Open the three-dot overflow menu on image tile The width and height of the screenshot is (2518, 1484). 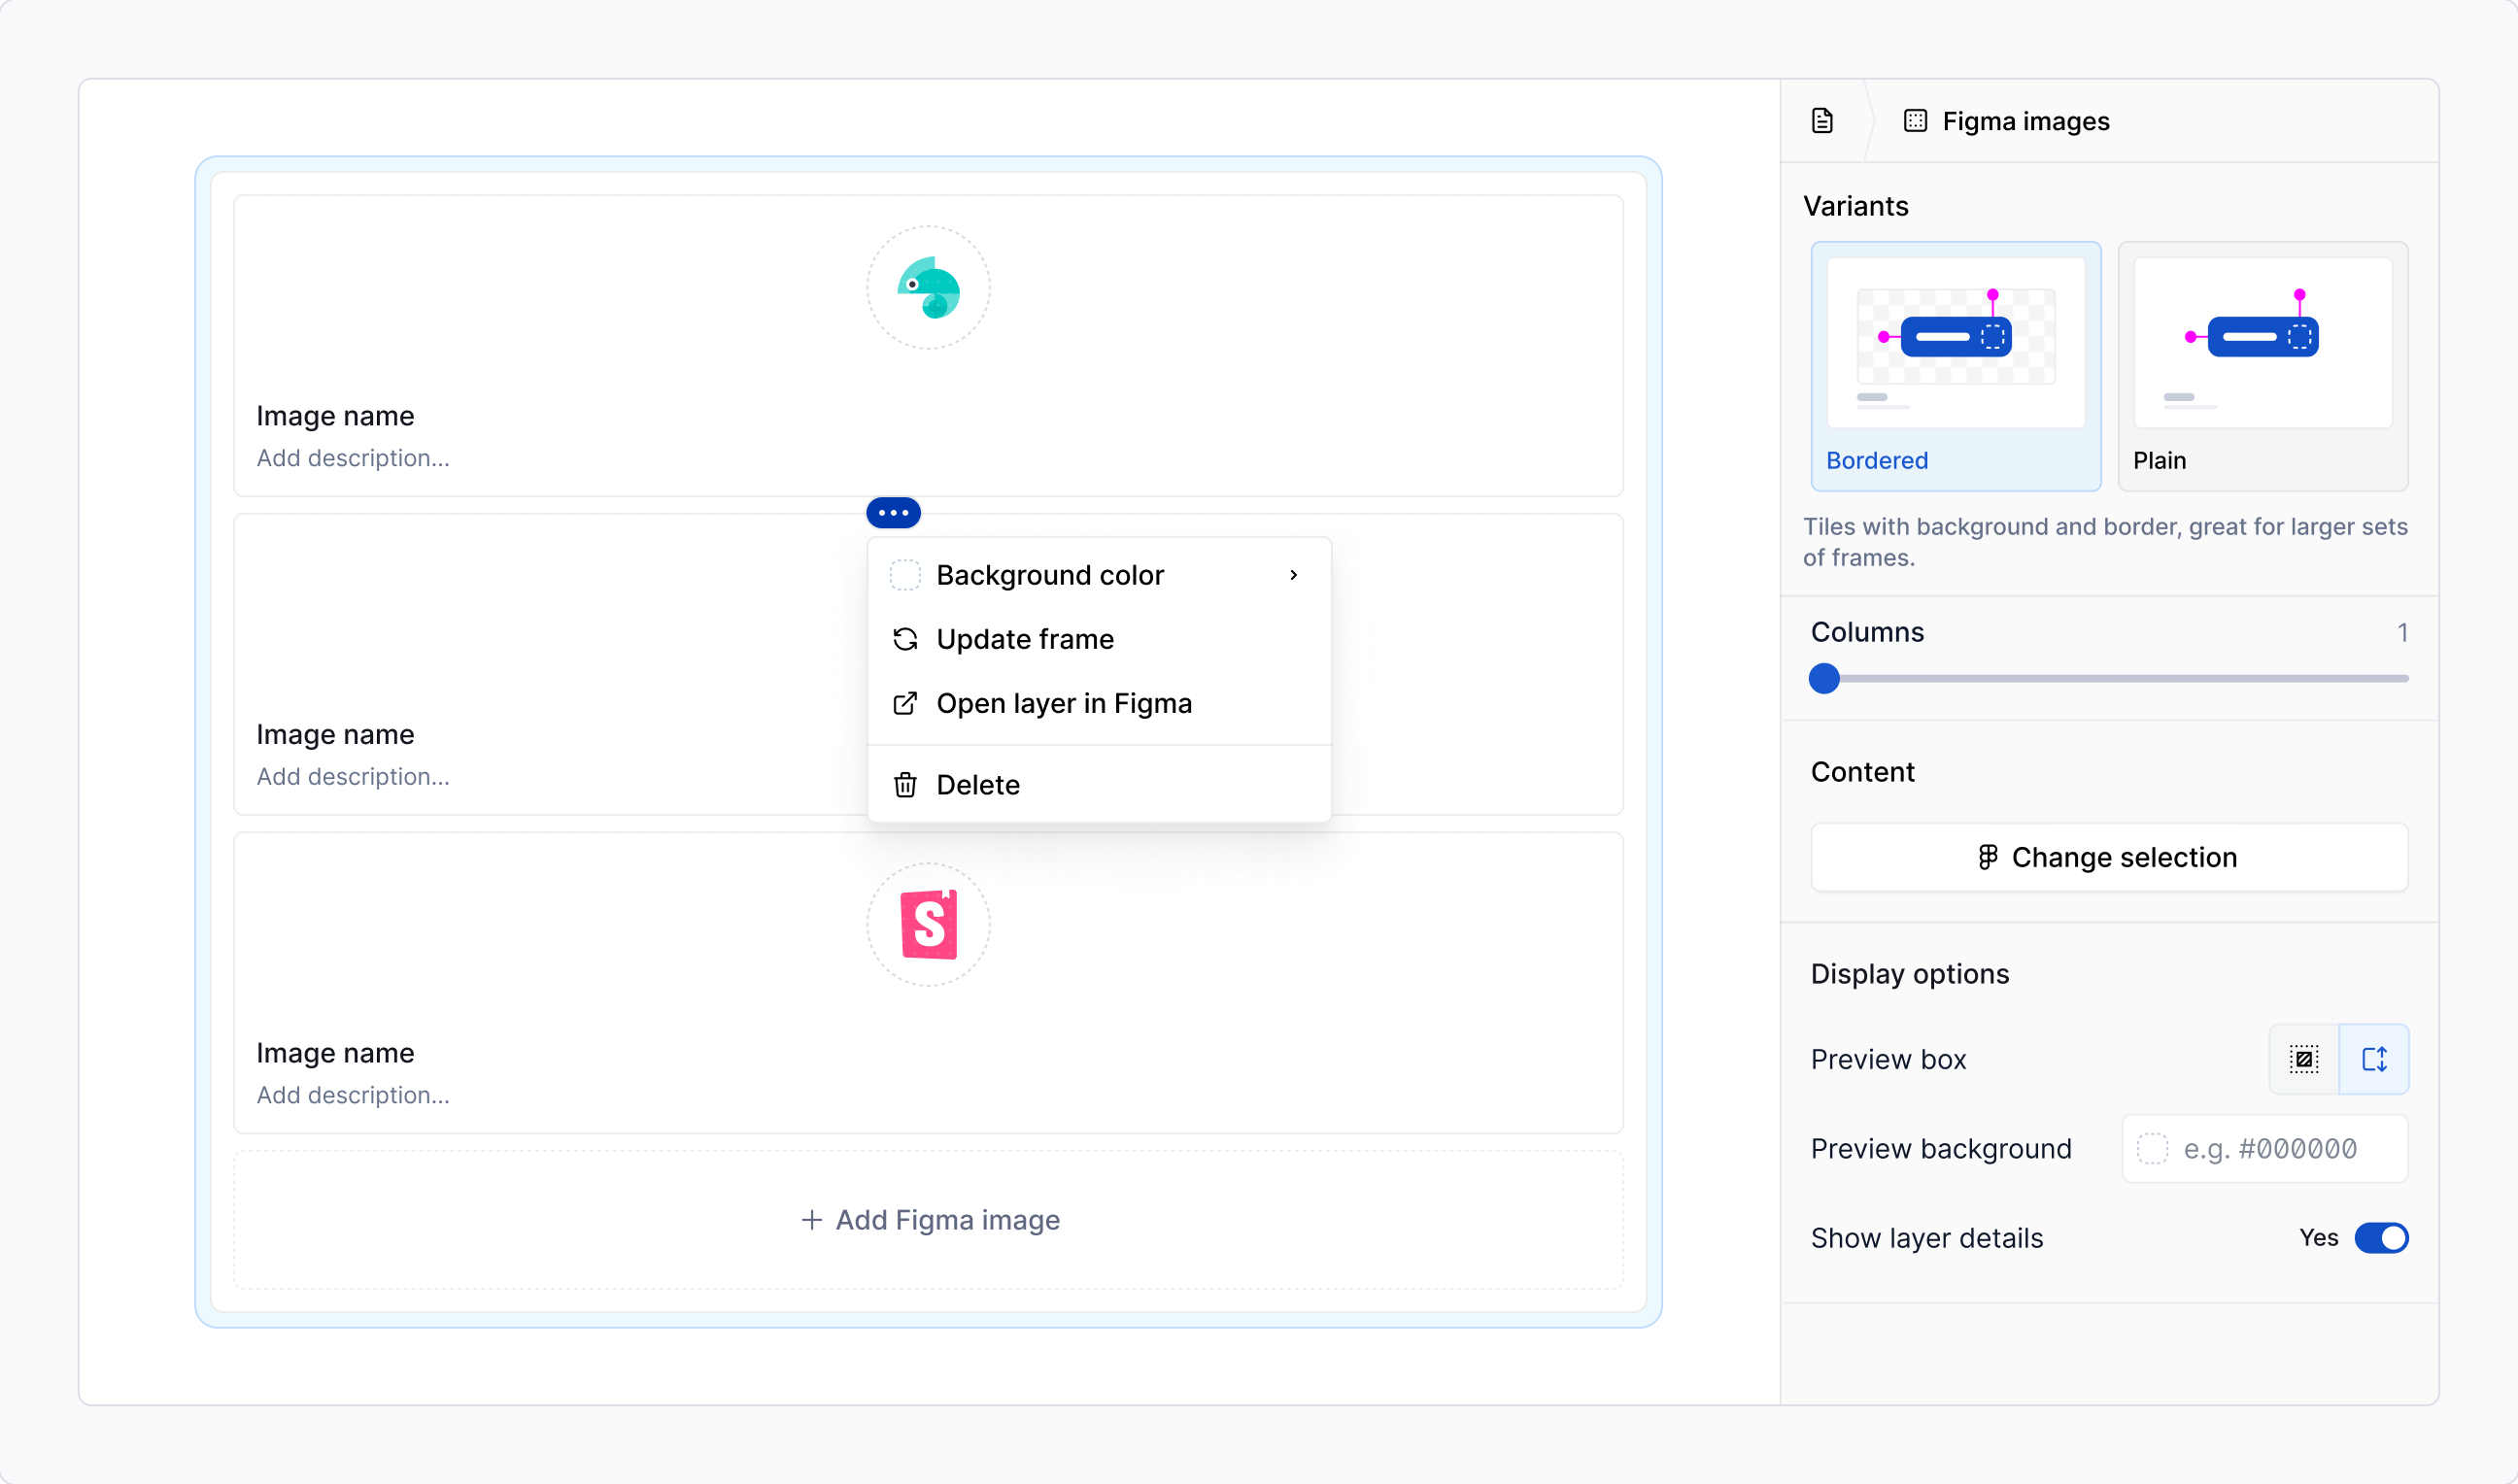tap(893, 512)
